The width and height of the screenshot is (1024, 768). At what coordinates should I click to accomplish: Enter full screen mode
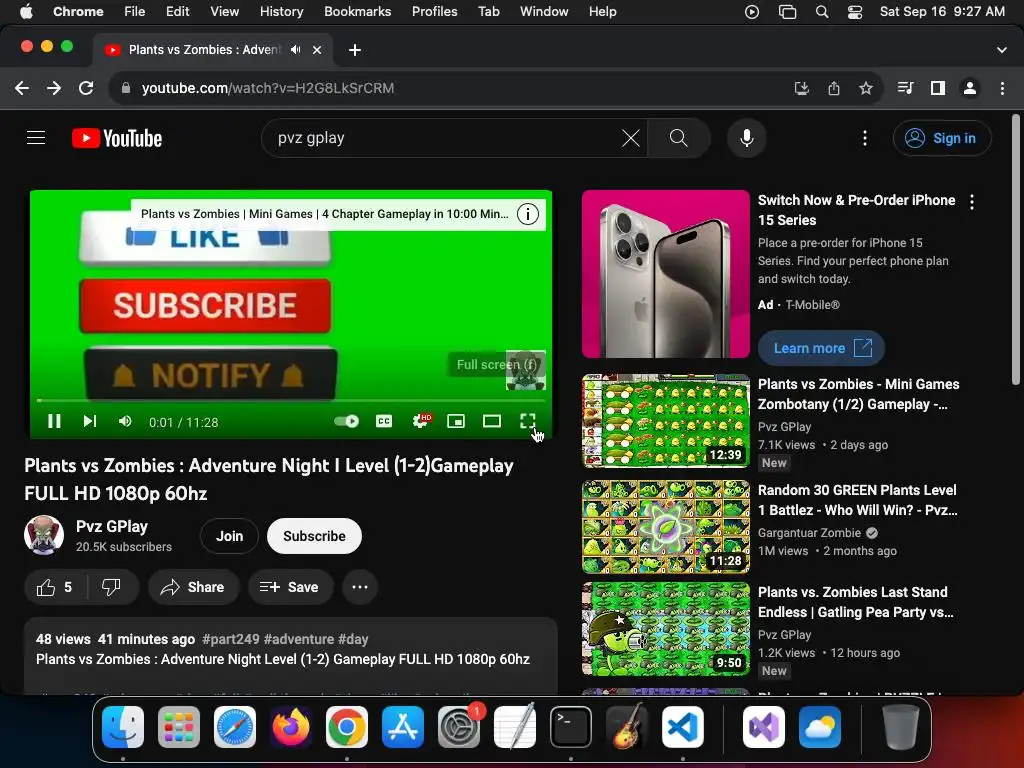point(528,421)
